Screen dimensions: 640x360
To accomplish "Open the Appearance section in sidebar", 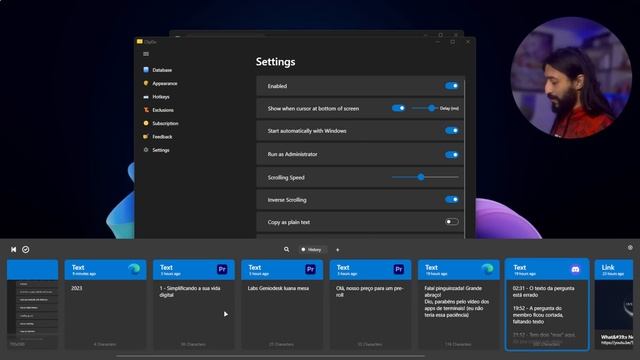I will (x=160, y=83).
